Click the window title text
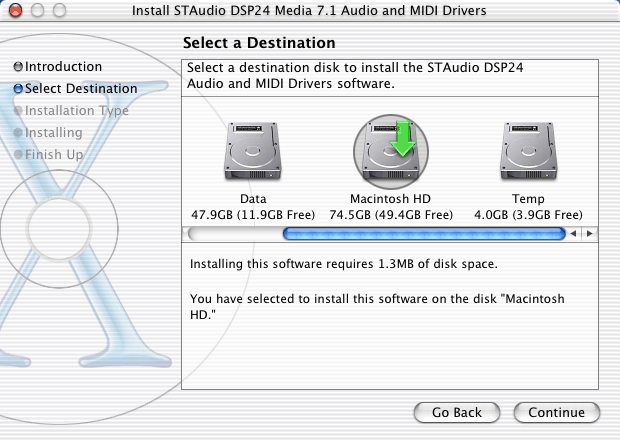The image size is (620, 440). click(x=309, y=10)
